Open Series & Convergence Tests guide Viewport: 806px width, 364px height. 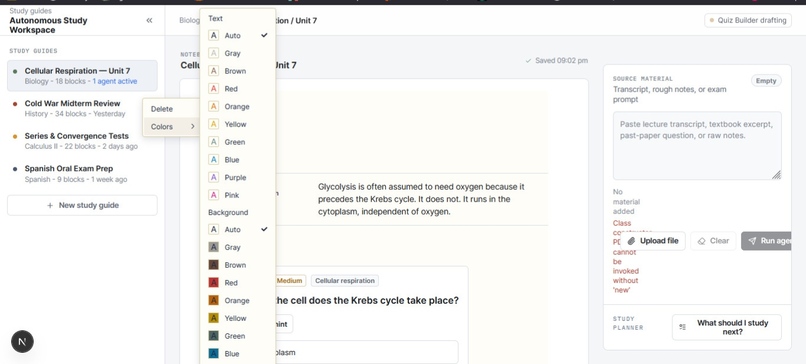[x=82, y=141]
